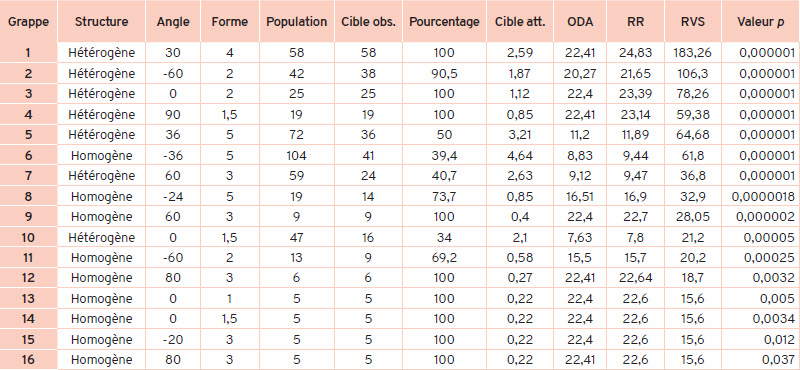This screenshot has height=370, width=800.
Task: Select grappe number 16 row label
Action: coord(29,360)
